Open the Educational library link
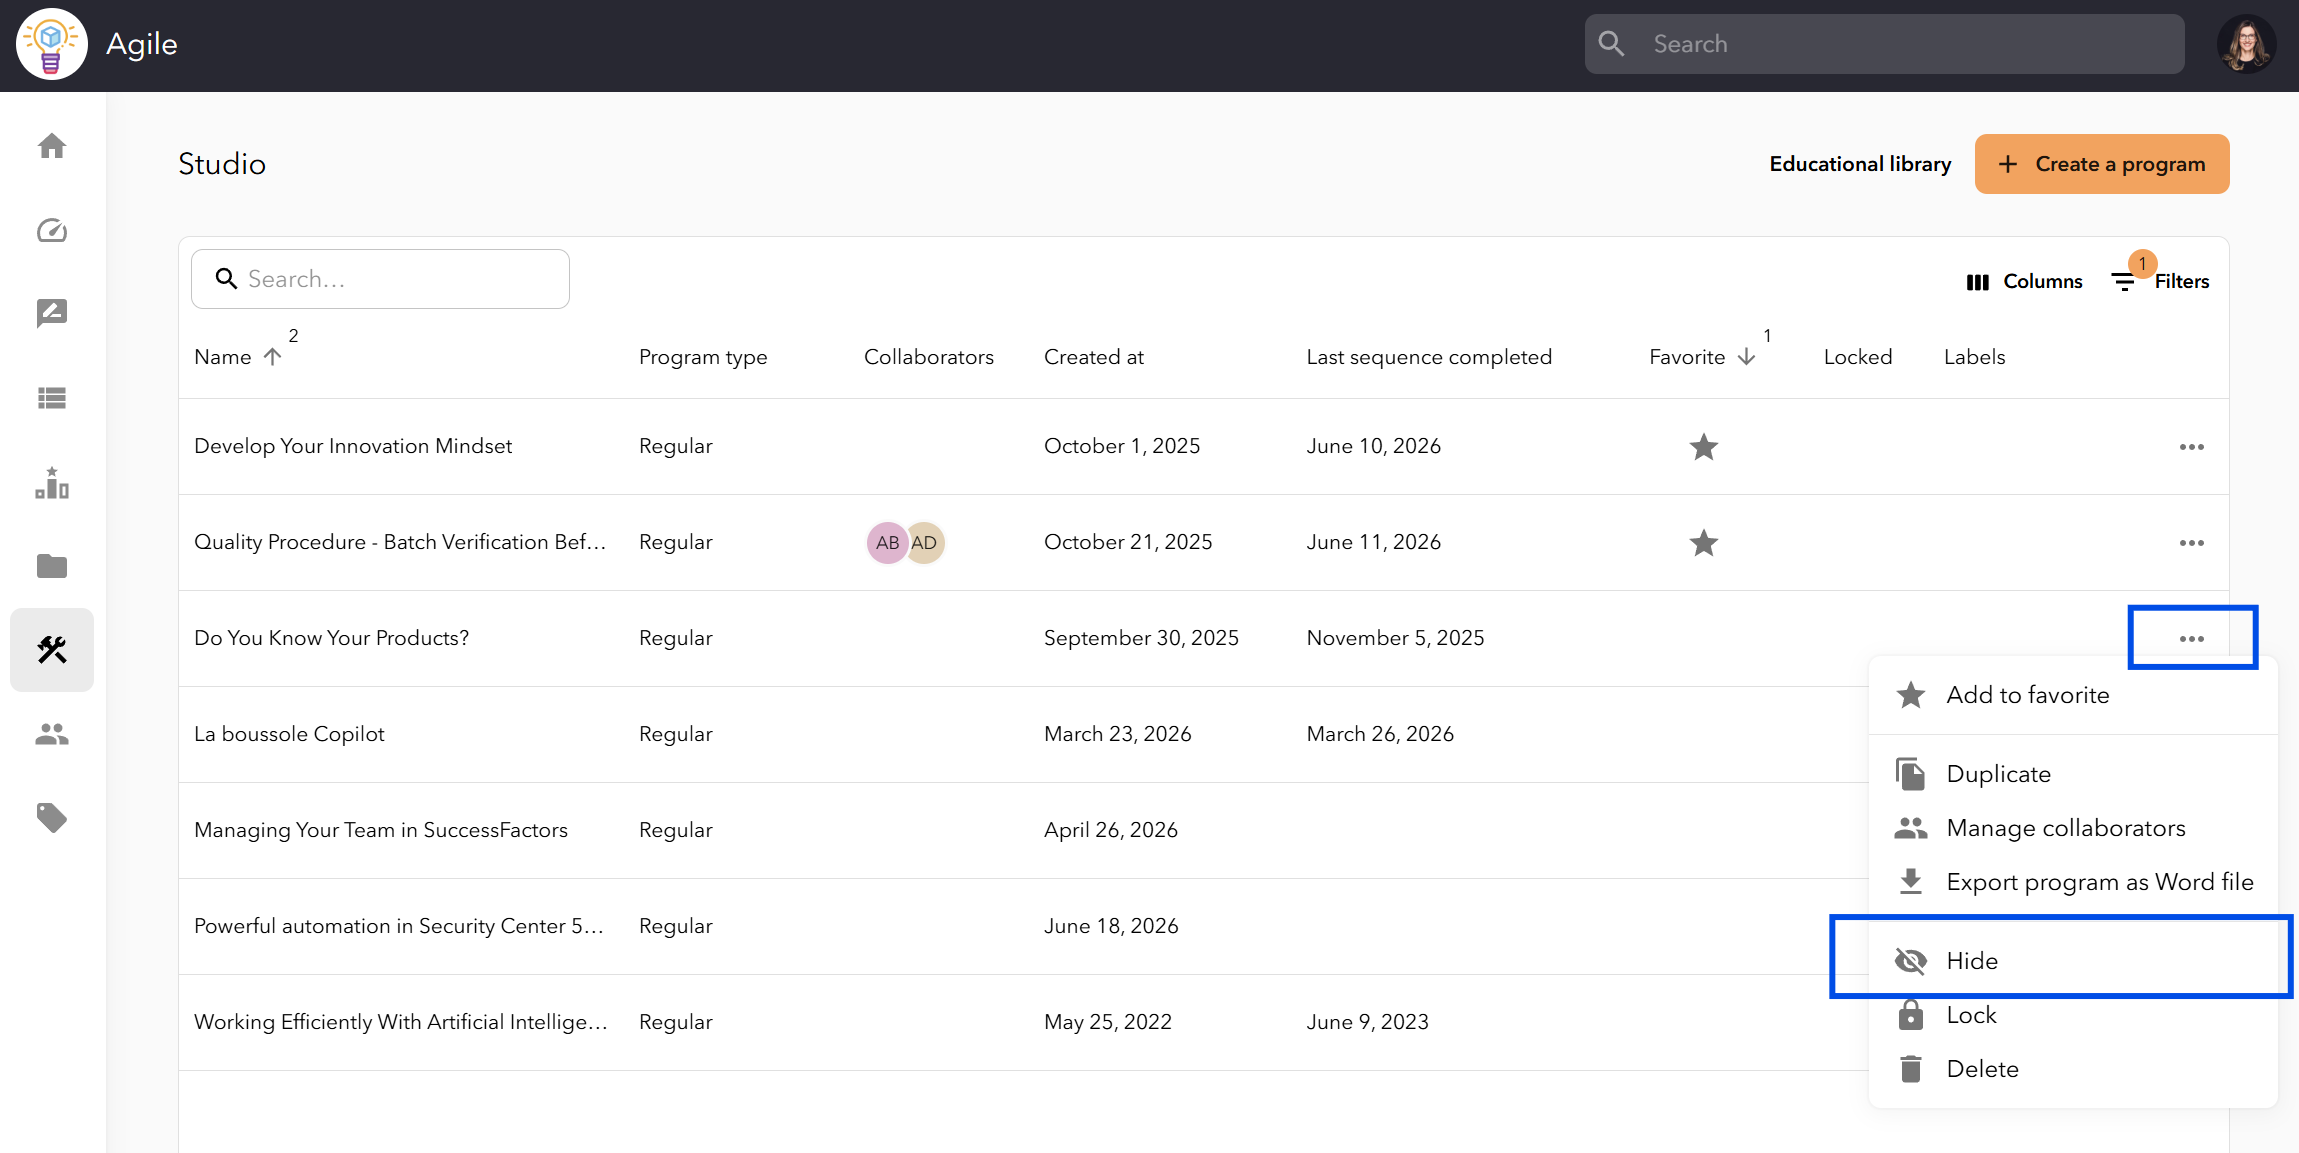Image resolution: width=2299 pixels, height=1153 pixels. (1860, 164)
